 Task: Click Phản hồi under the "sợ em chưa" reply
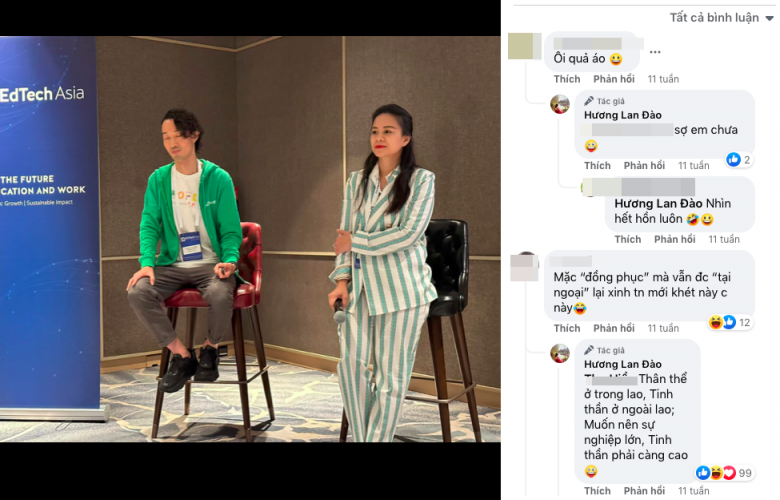coord(644,166)
